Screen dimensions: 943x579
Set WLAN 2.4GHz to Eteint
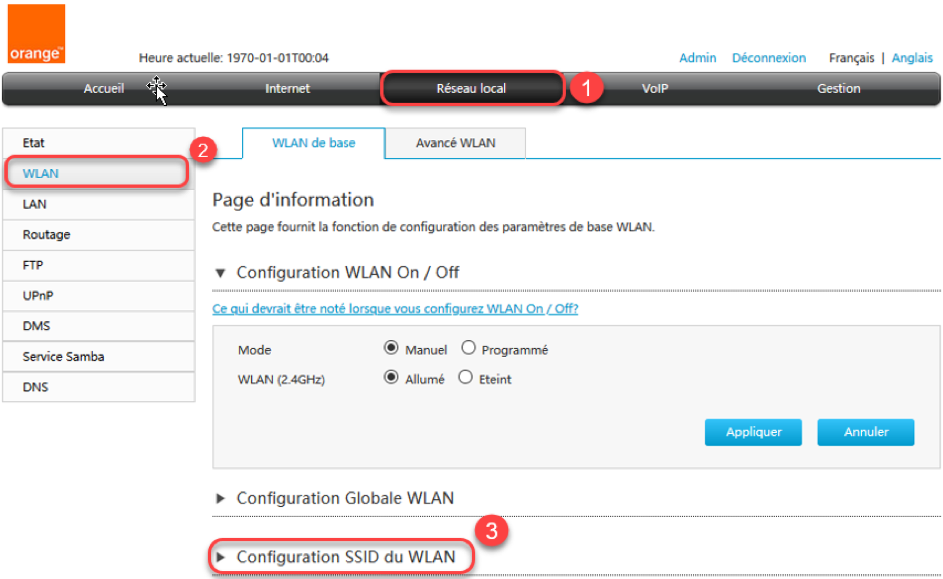coord(465,379)
